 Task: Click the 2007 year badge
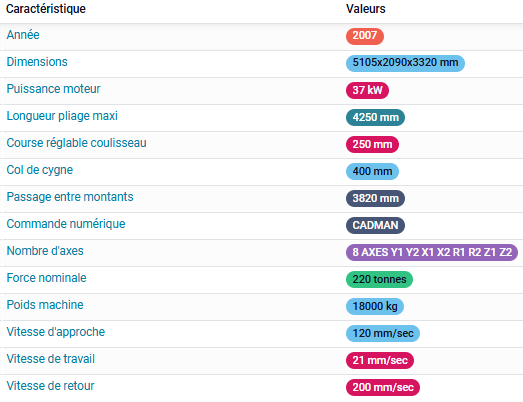coord(365,36)
